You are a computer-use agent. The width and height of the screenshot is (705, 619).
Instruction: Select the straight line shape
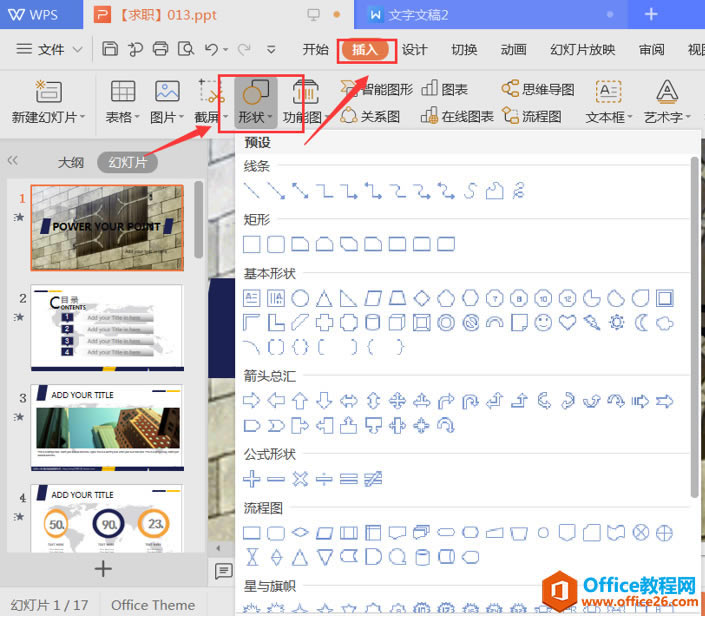(253, 190)
